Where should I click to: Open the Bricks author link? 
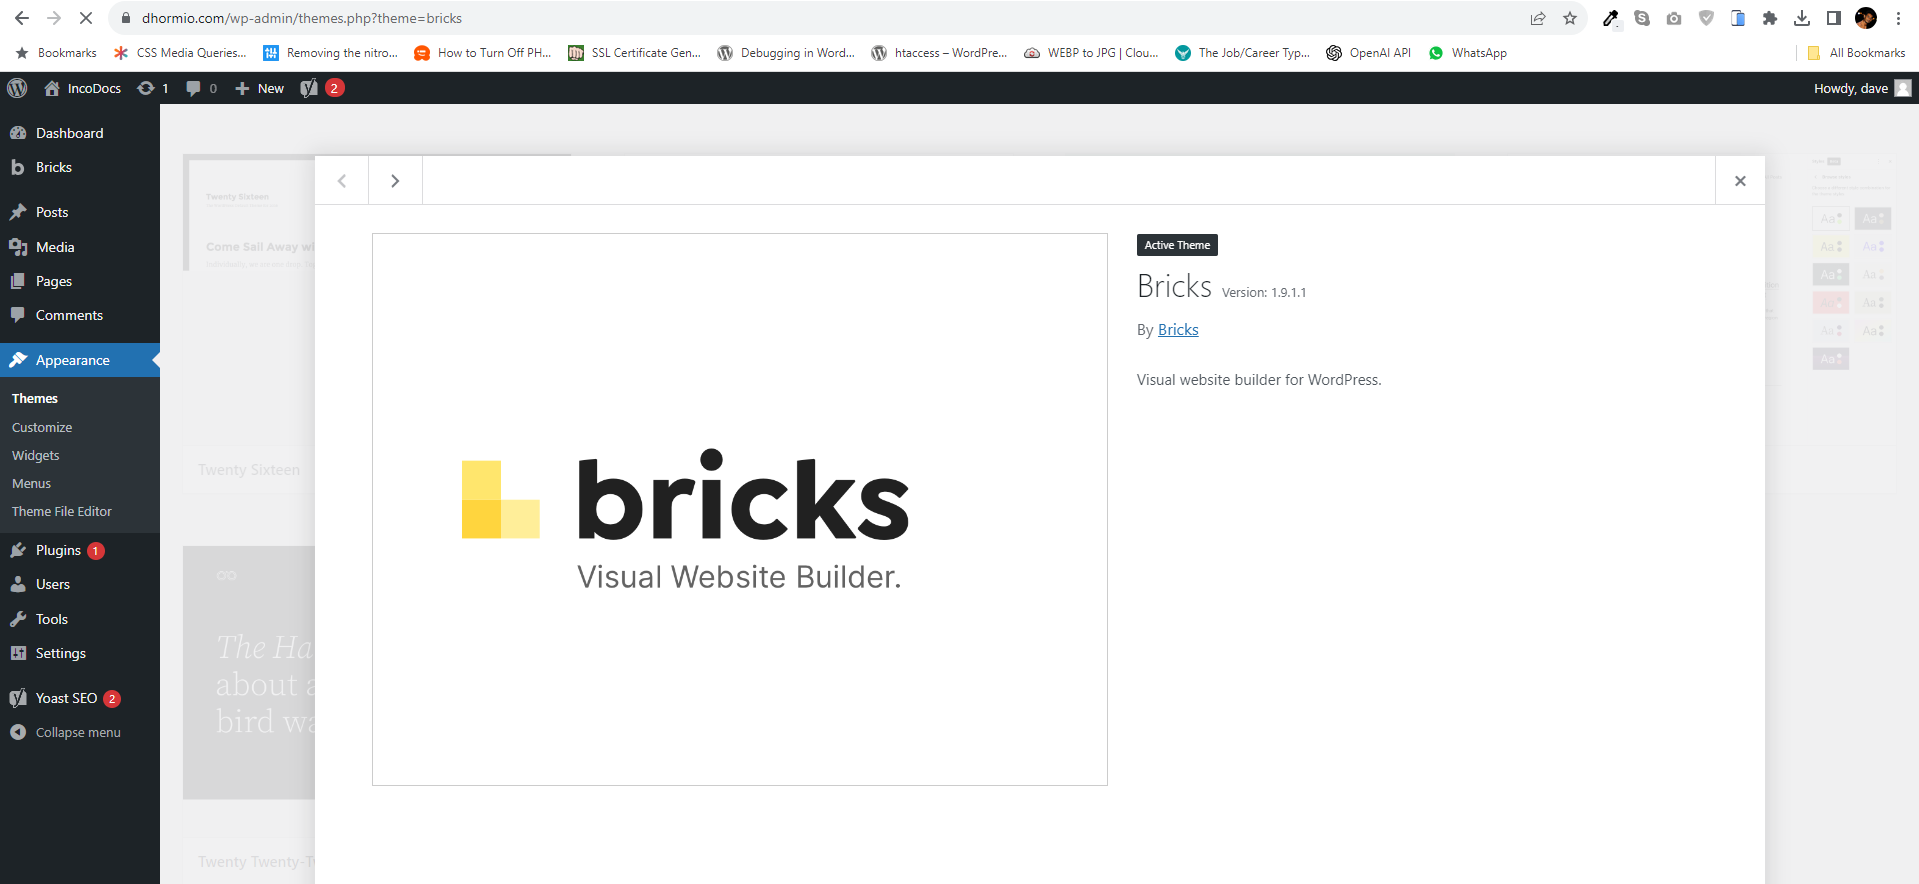tap(1178, 330)
